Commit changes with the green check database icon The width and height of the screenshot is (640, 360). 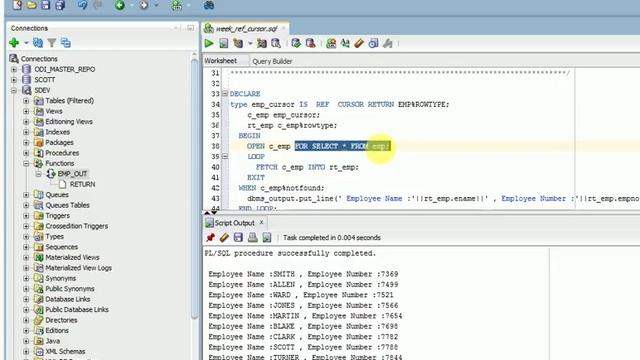(296, 43)
